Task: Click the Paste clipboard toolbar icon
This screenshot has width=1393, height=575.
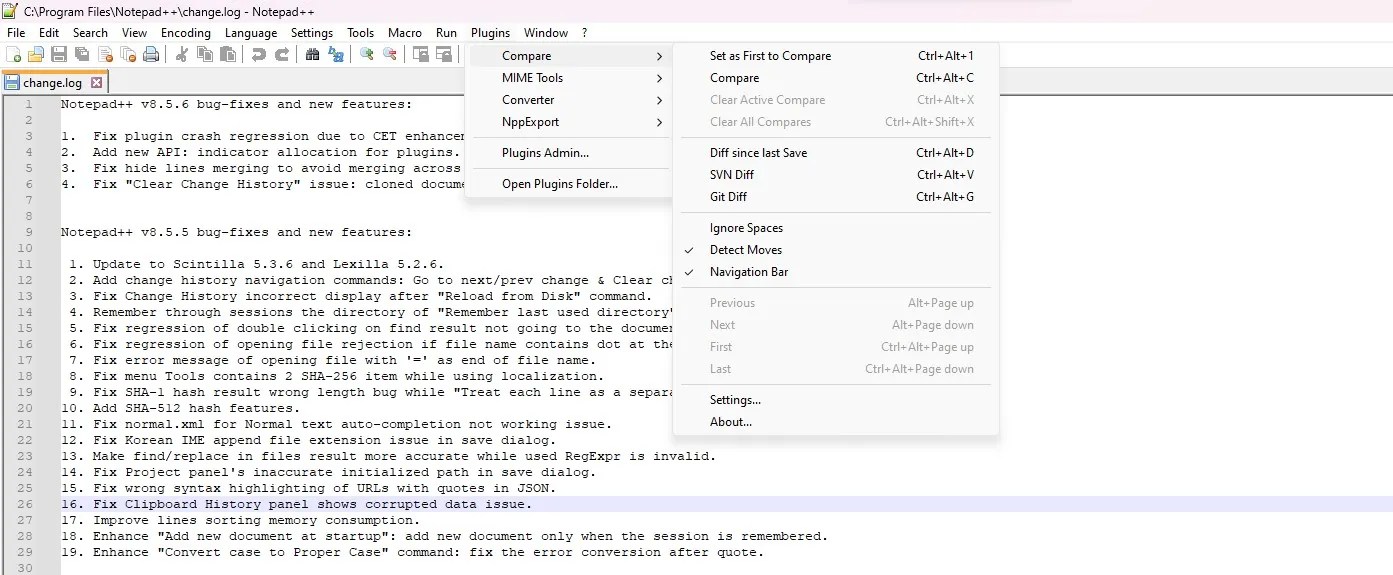Action: click(228, 54)
